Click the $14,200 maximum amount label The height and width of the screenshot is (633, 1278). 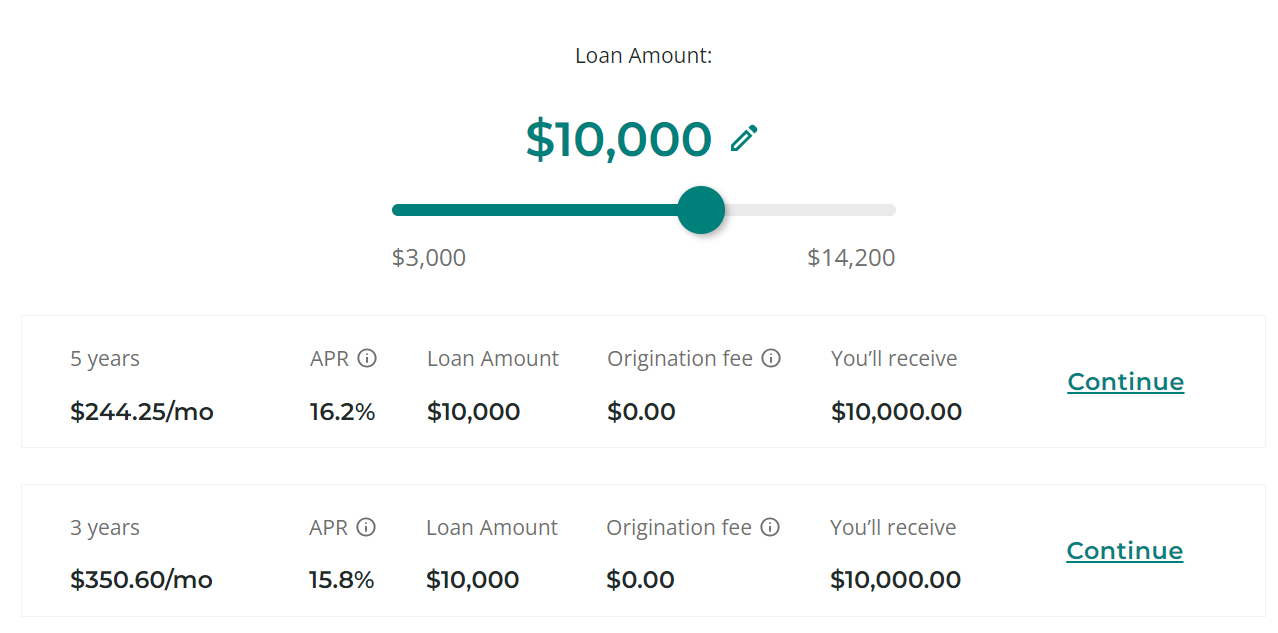(x=851, y=258)
